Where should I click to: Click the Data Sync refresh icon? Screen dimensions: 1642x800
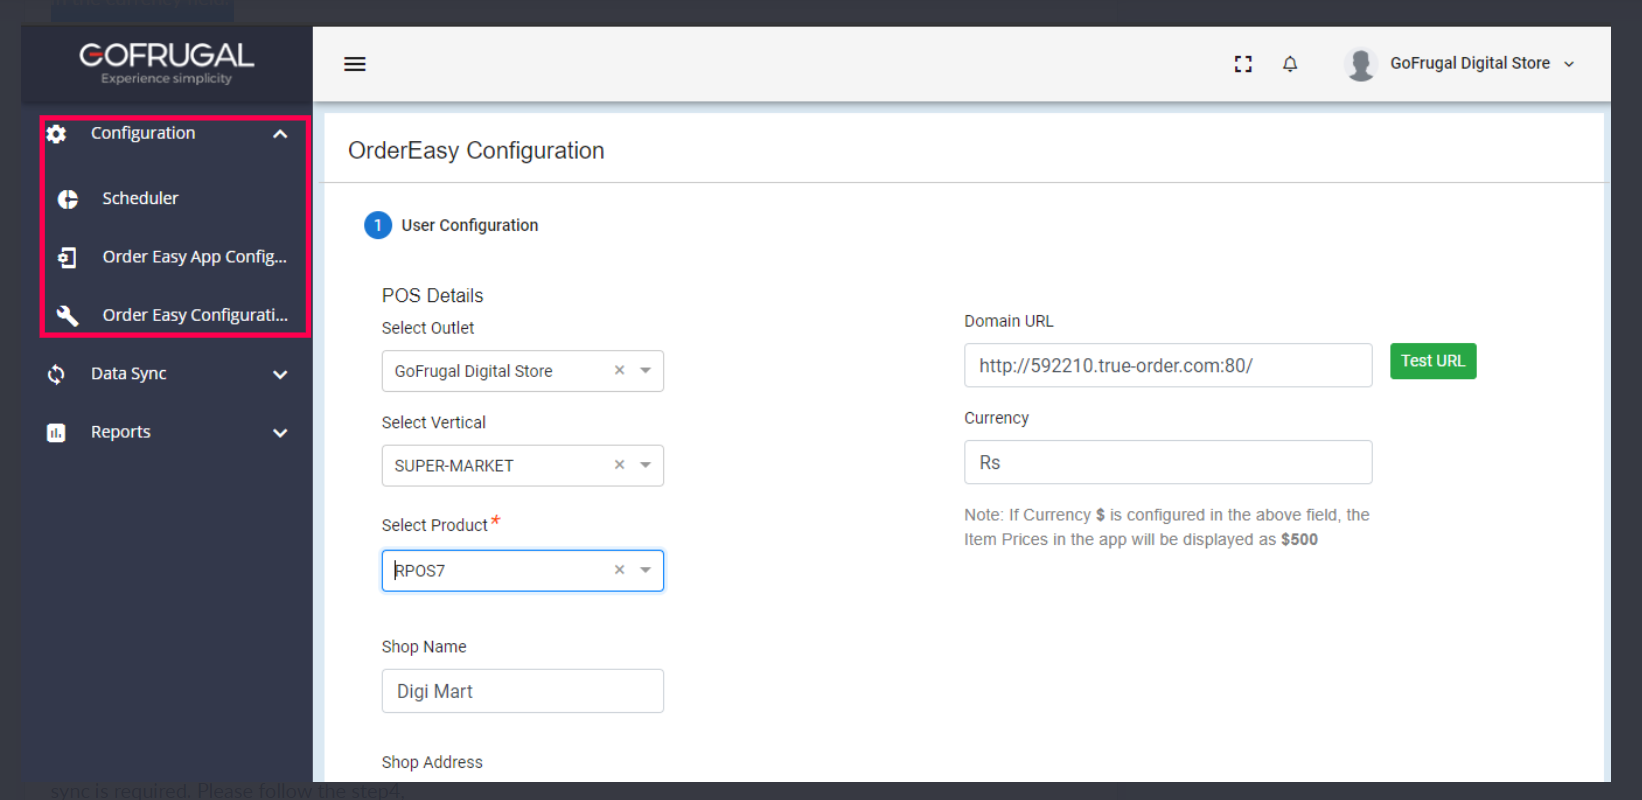coord(57,374)
